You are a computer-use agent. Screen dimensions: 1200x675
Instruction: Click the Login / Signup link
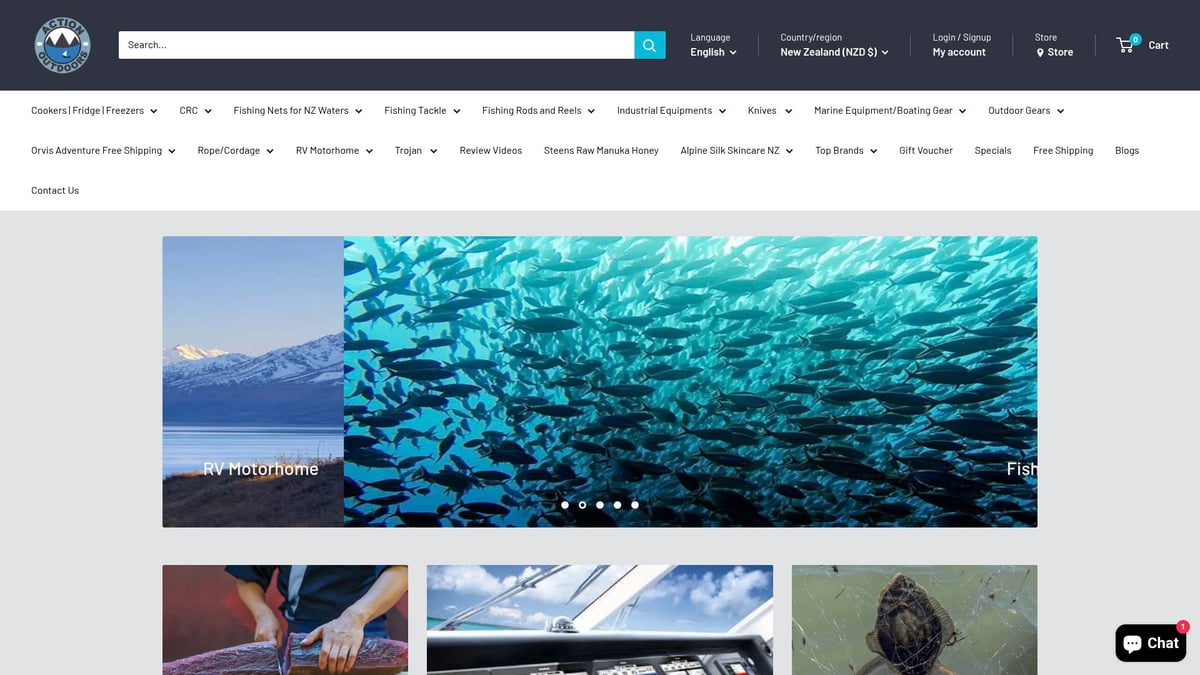pyautogui.click(x=960, y=36)
